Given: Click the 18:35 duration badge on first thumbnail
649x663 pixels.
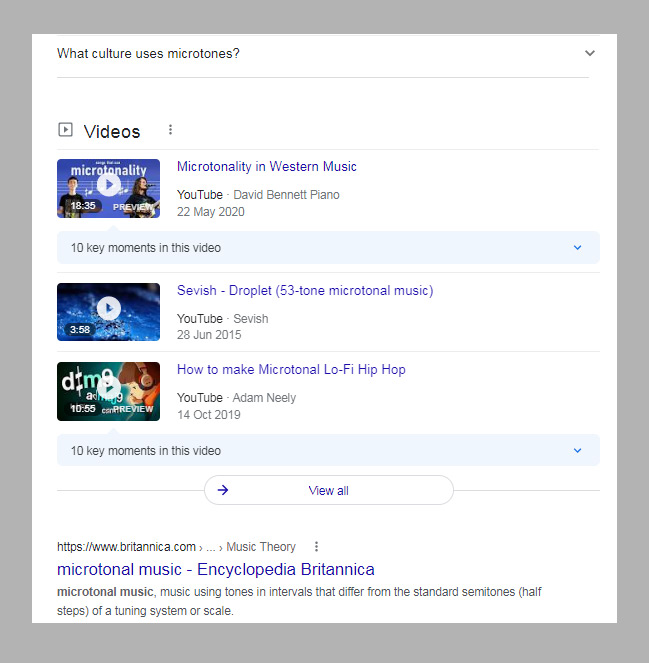Looking at the screenshot, I should 83,206.
